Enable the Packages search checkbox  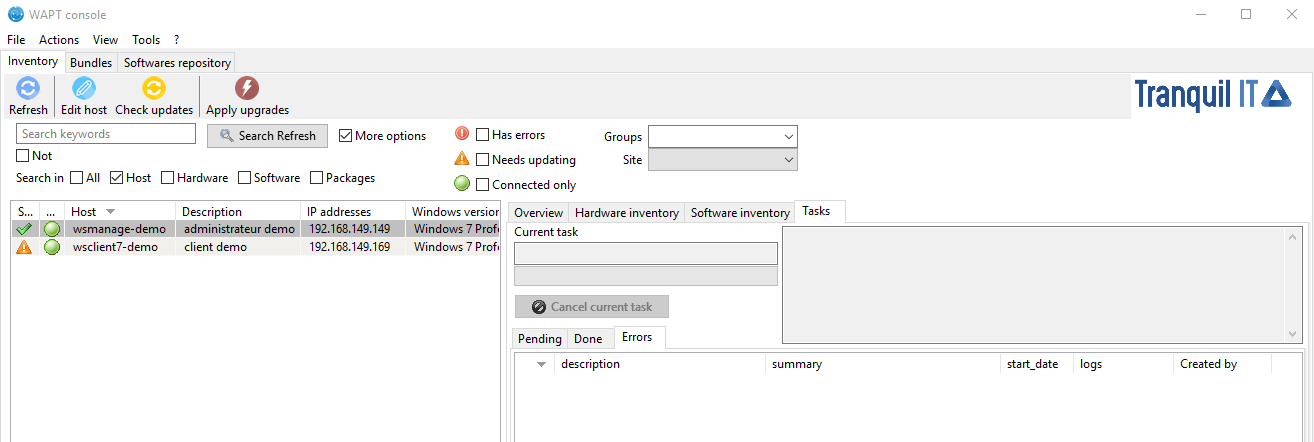[x=316, y=178]
